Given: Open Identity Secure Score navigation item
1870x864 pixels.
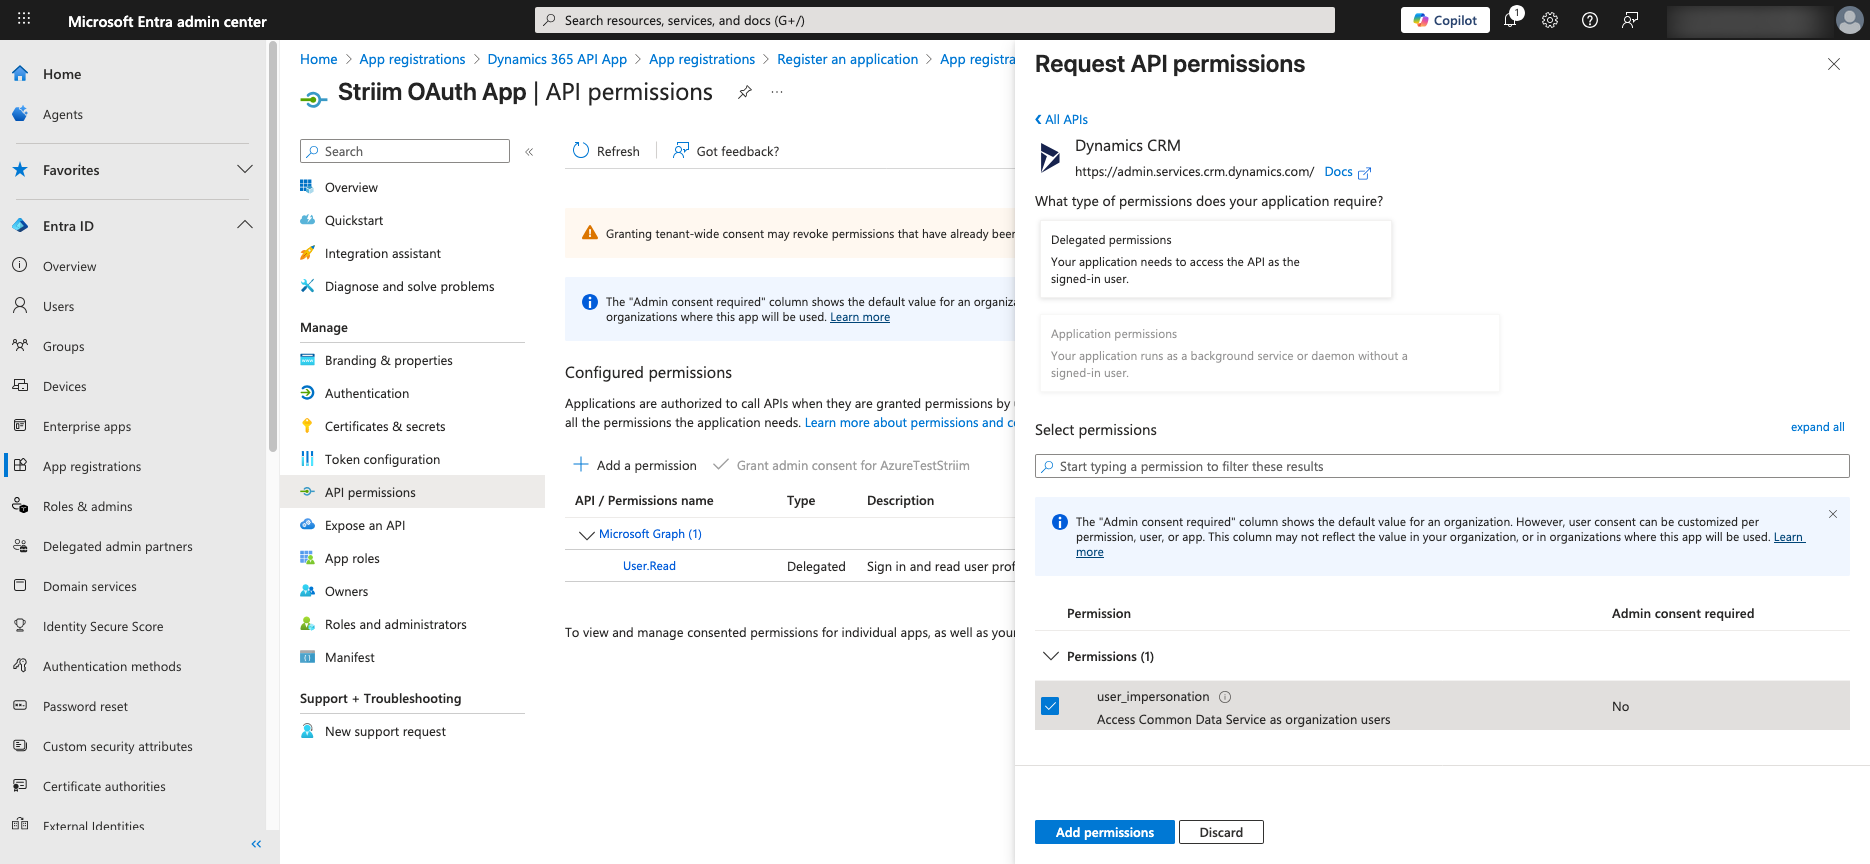Looking at the screenshot, I should point(103,627).
